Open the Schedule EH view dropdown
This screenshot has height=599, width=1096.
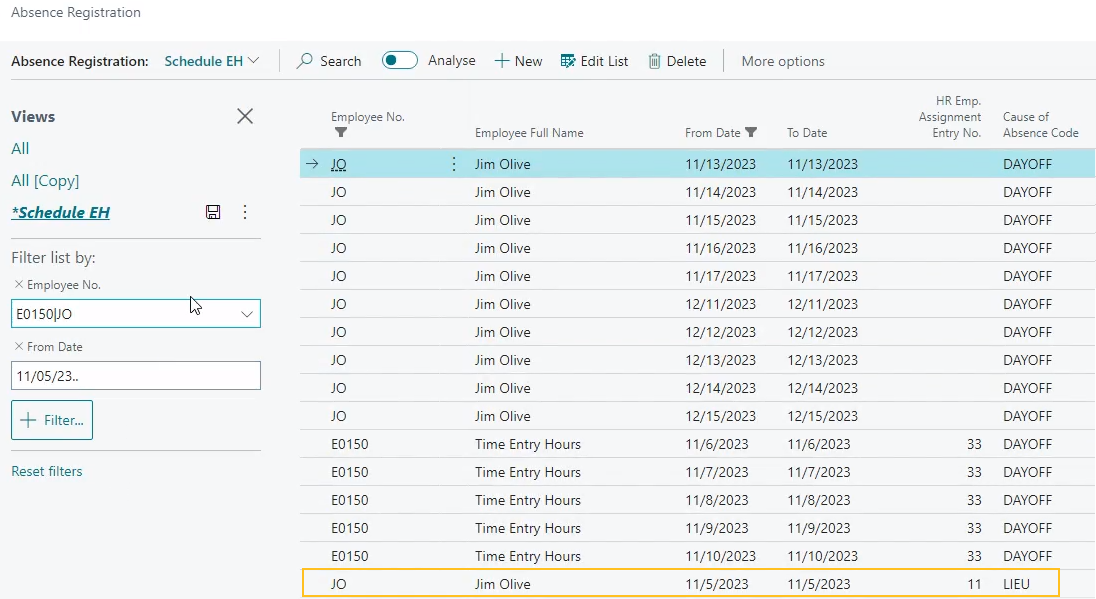click(256, 60)
